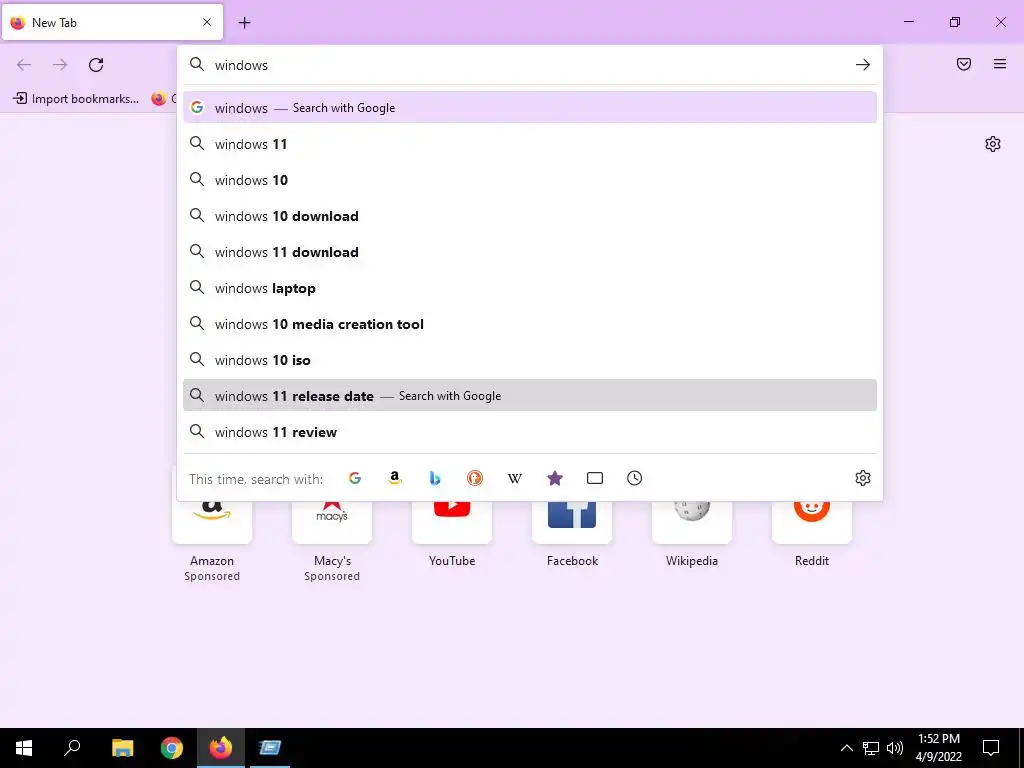Search with Google one-off icon

coord(355,478)
